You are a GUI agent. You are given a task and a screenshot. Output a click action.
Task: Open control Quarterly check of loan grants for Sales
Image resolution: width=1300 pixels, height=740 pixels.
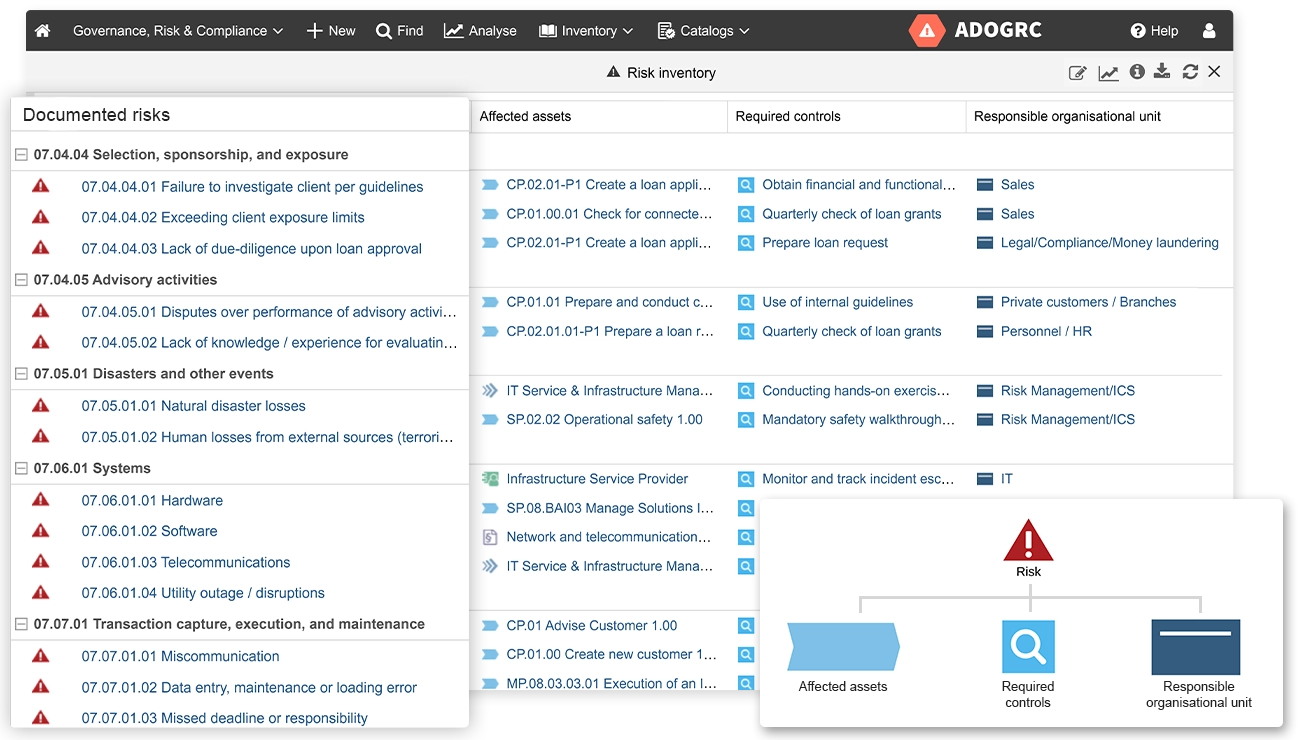tap(852, 214)
